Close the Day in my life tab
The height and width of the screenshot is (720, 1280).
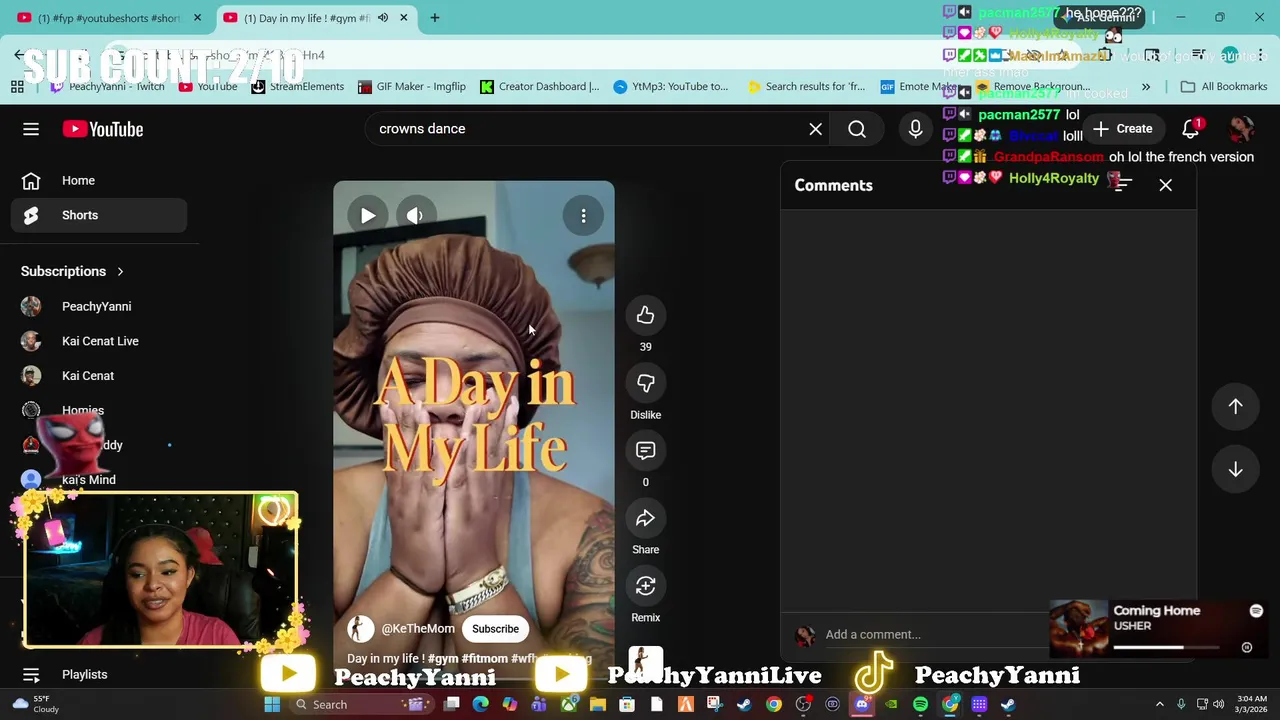[x=404, y=18]
